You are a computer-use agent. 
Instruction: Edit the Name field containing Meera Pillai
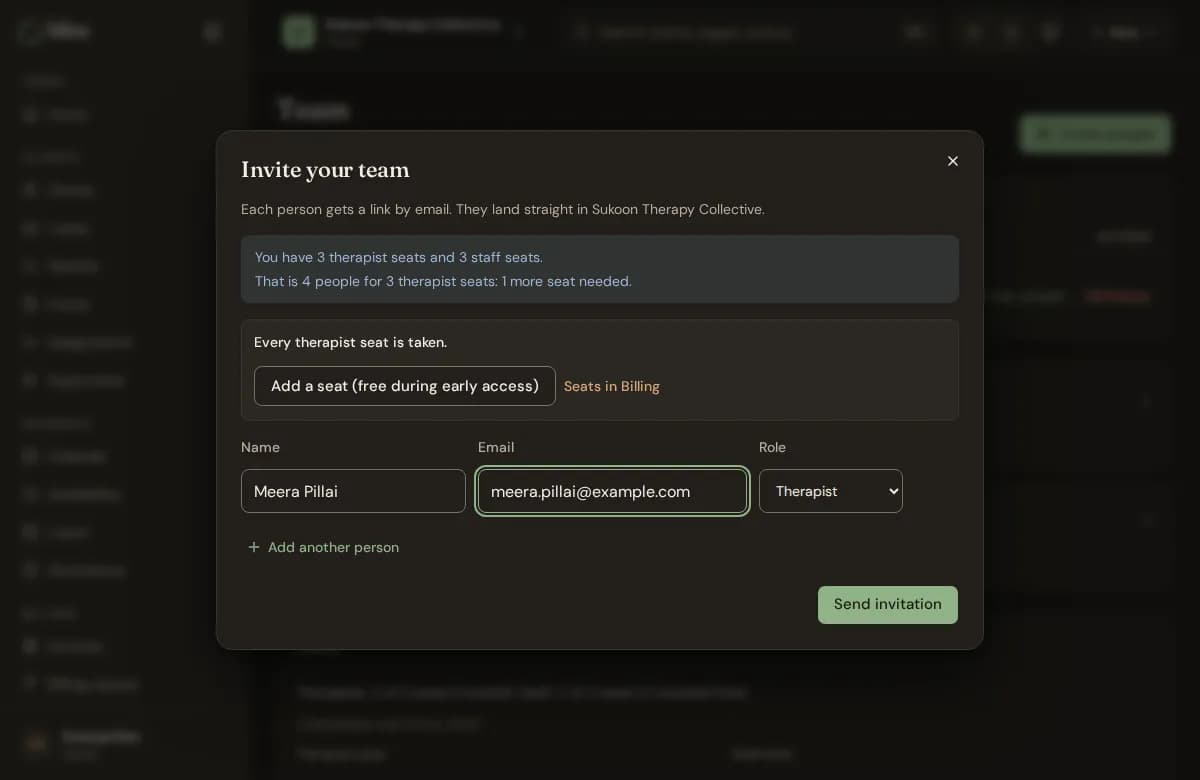(353, 491)
